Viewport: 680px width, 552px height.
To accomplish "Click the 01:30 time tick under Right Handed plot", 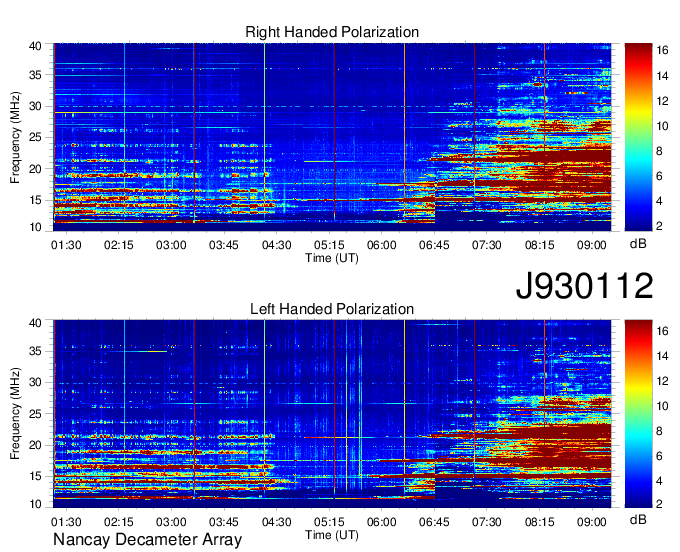I will tap(66, 245).
